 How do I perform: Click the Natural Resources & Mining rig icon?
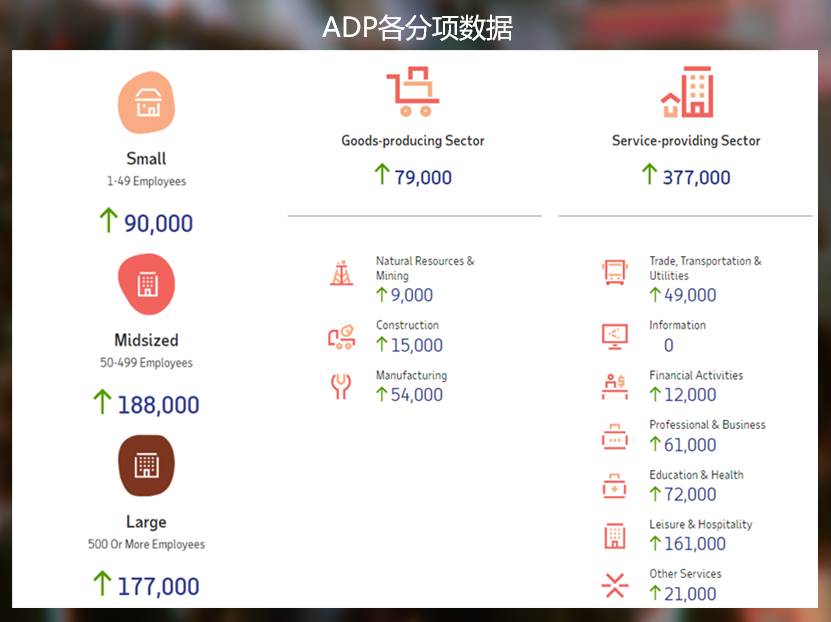click(342, 273)
